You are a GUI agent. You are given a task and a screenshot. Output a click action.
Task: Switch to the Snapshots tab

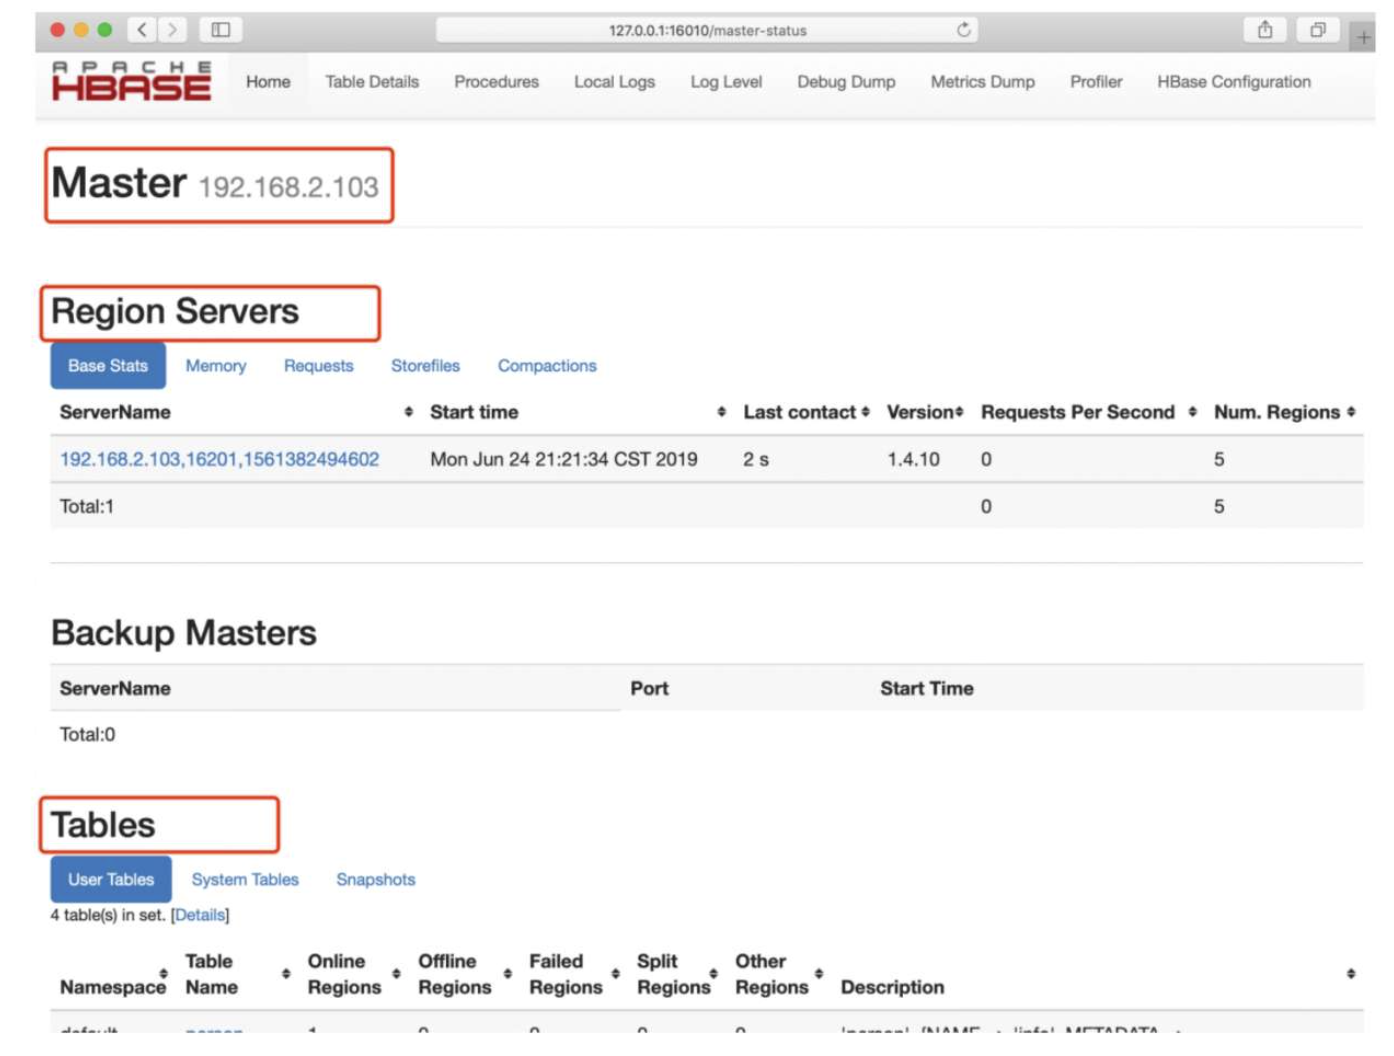376,880
